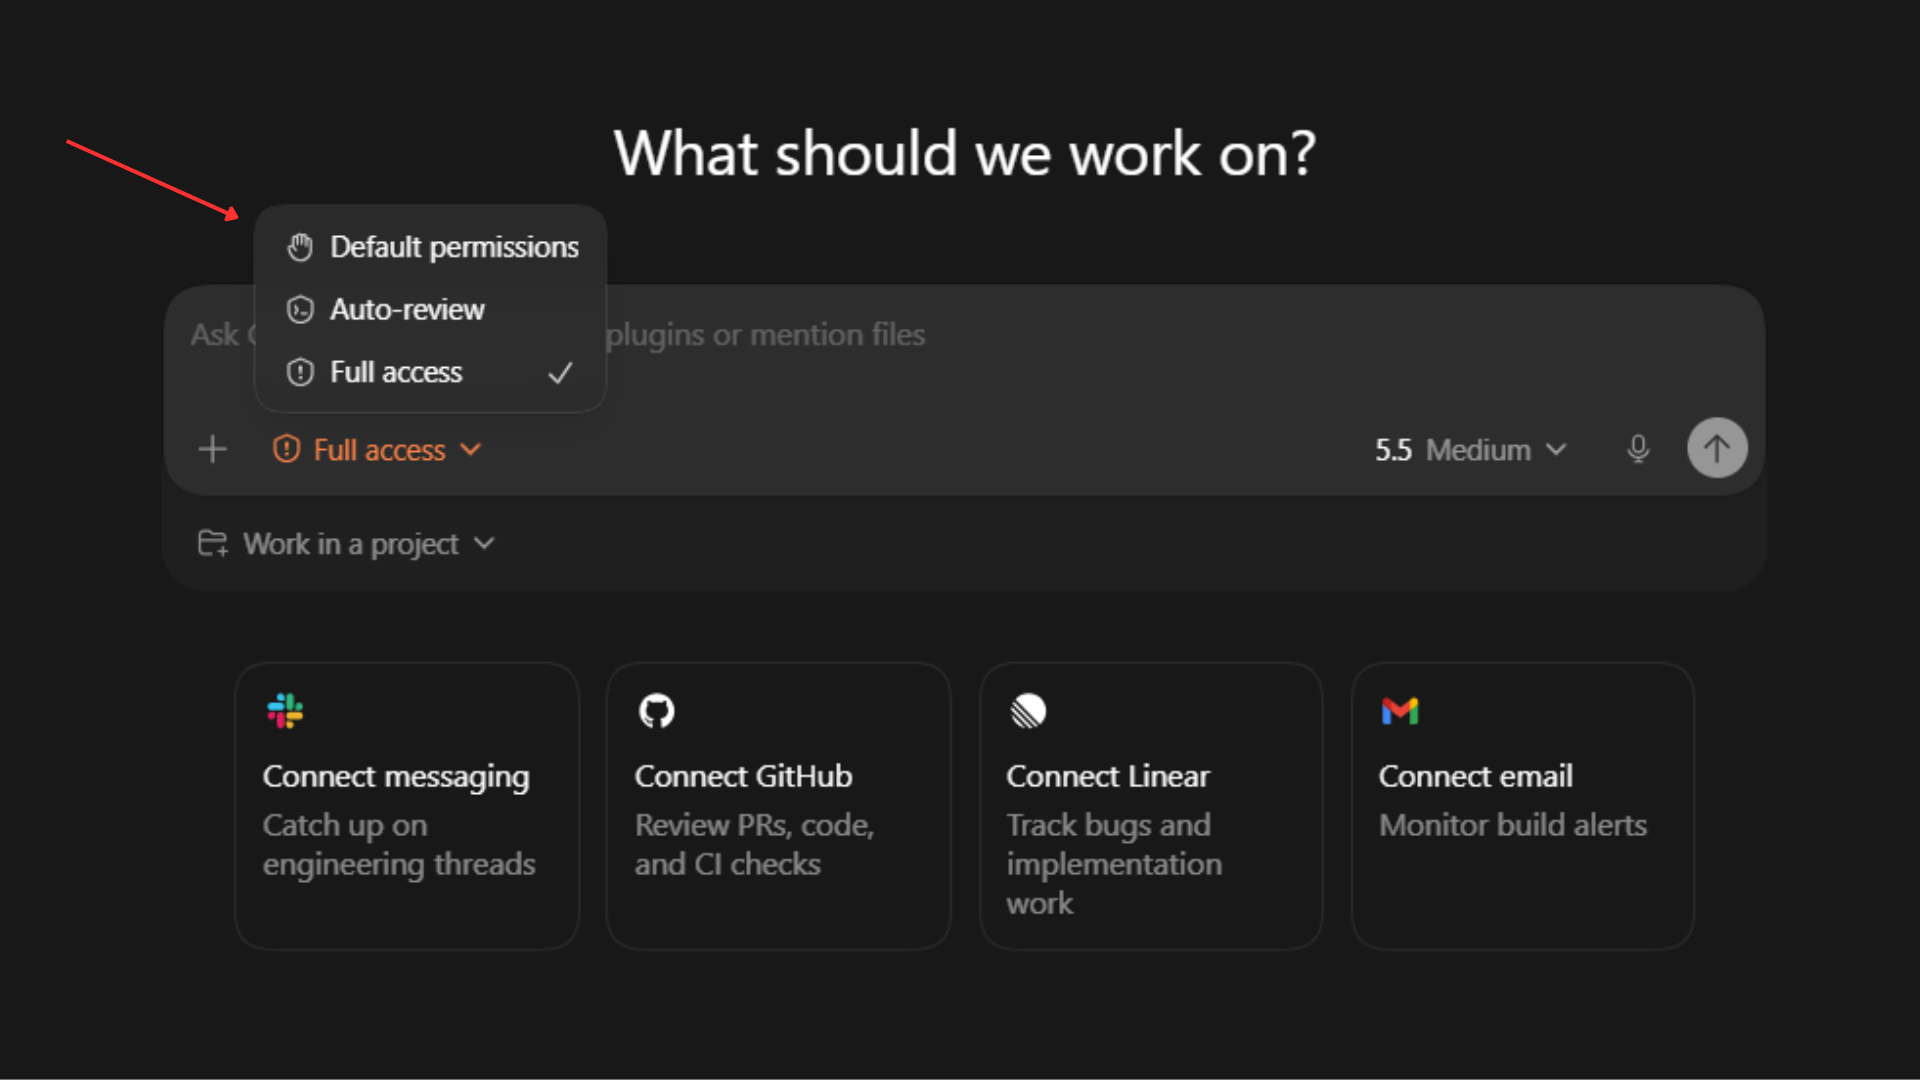The width and height of the screenshot is (1920, 1080).
Task: Click the chevron next to orange Full access
Action: tap(471, 449)
